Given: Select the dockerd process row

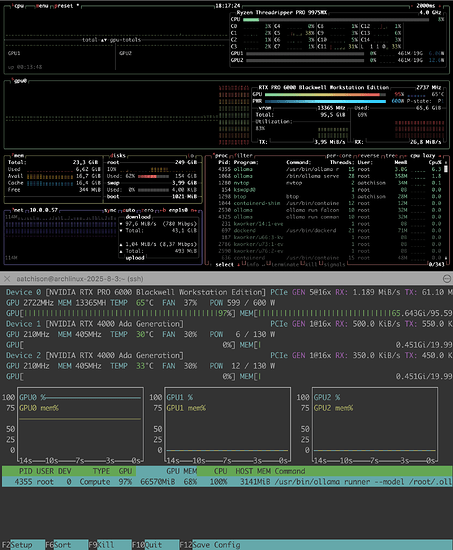Looking at the screenshot, I should point(329,230).
